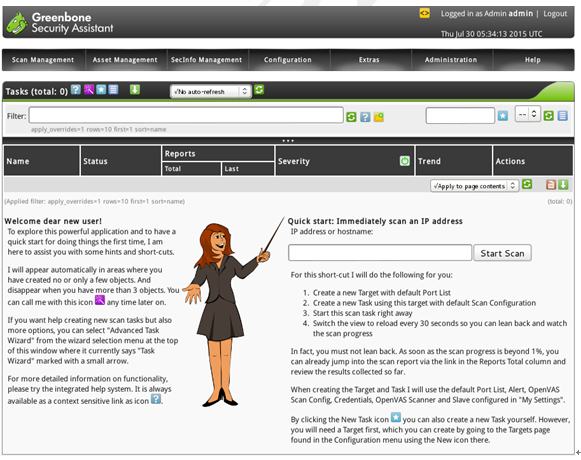Open filter help question mark icon
Screen dimensions: 581x460
pyautogui.click(x=365, y=117)
